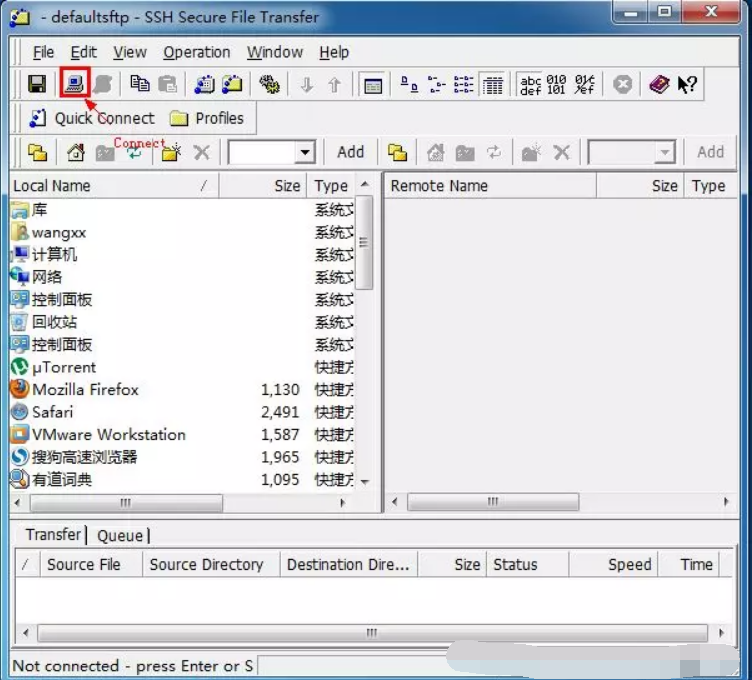Click the Connect icon highlighted in red
The width and height of the screenshot is (752, 680).
pyautogui.click(x=74, y=85)
